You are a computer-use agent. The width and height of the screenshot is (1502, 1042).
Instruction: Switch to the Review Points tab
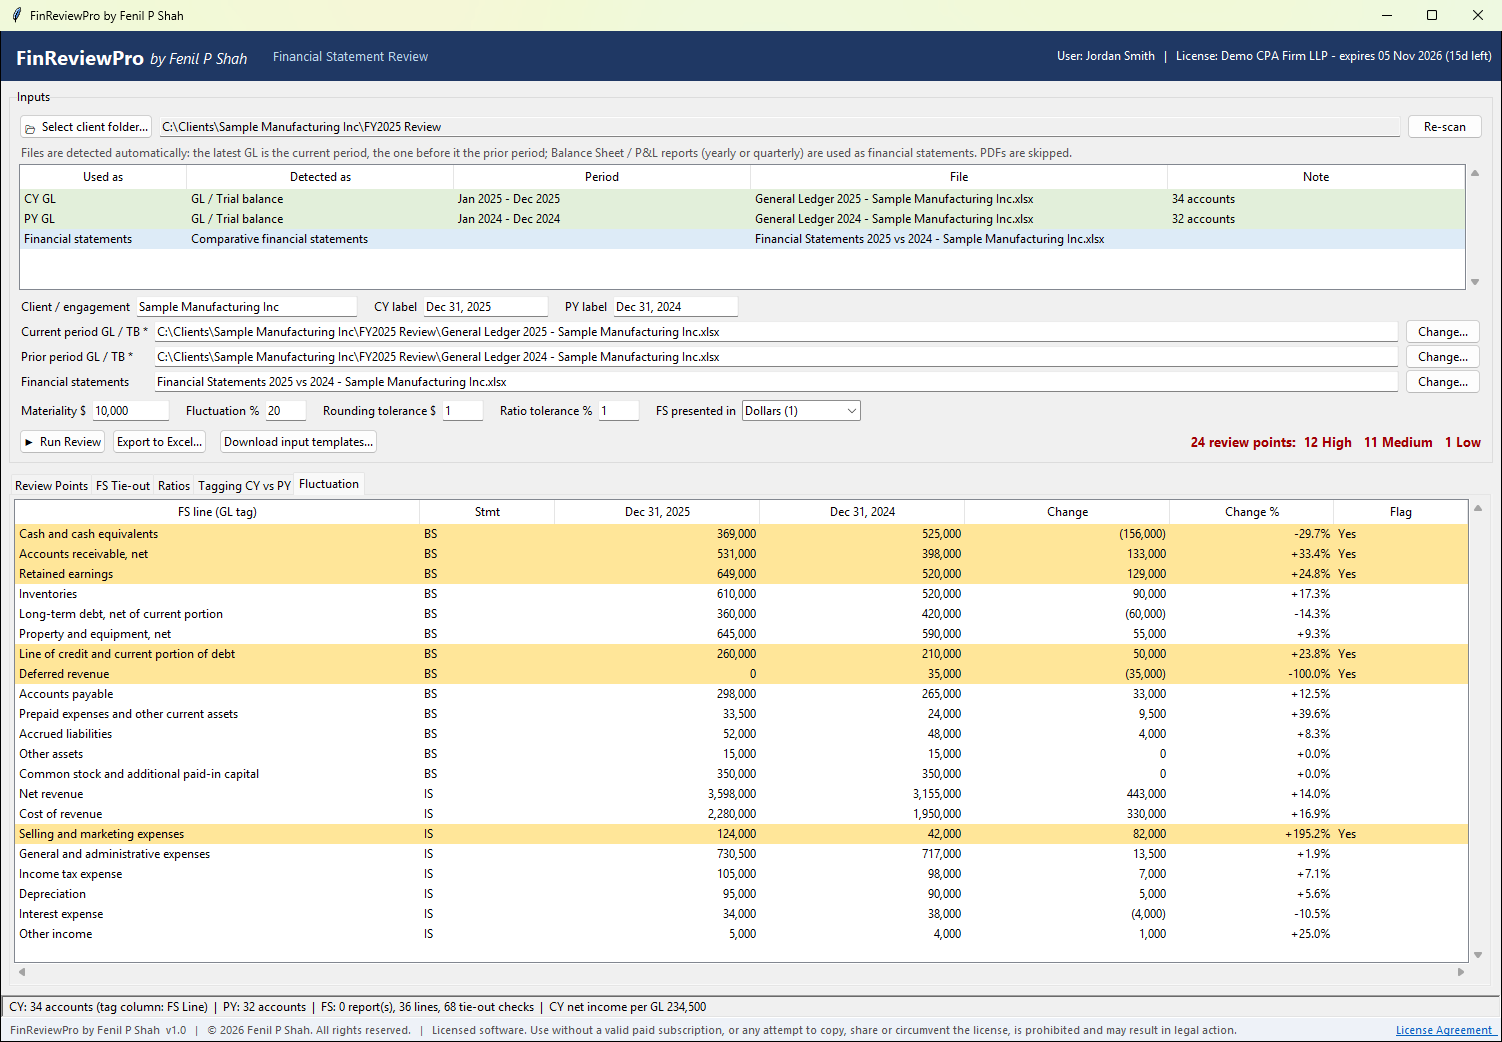51,485
